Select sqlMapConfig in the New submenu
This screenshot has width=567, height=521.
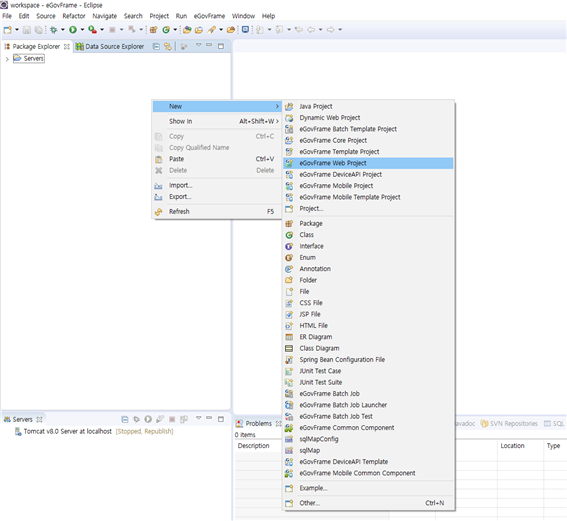coord(368,439)
